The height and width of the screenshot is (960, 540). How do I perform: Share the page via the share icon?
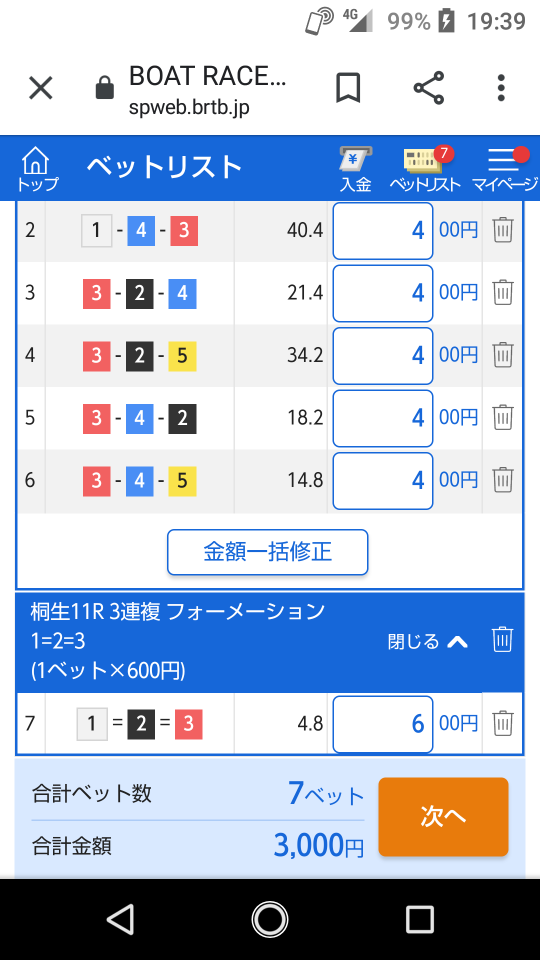[x=429, y=88]
